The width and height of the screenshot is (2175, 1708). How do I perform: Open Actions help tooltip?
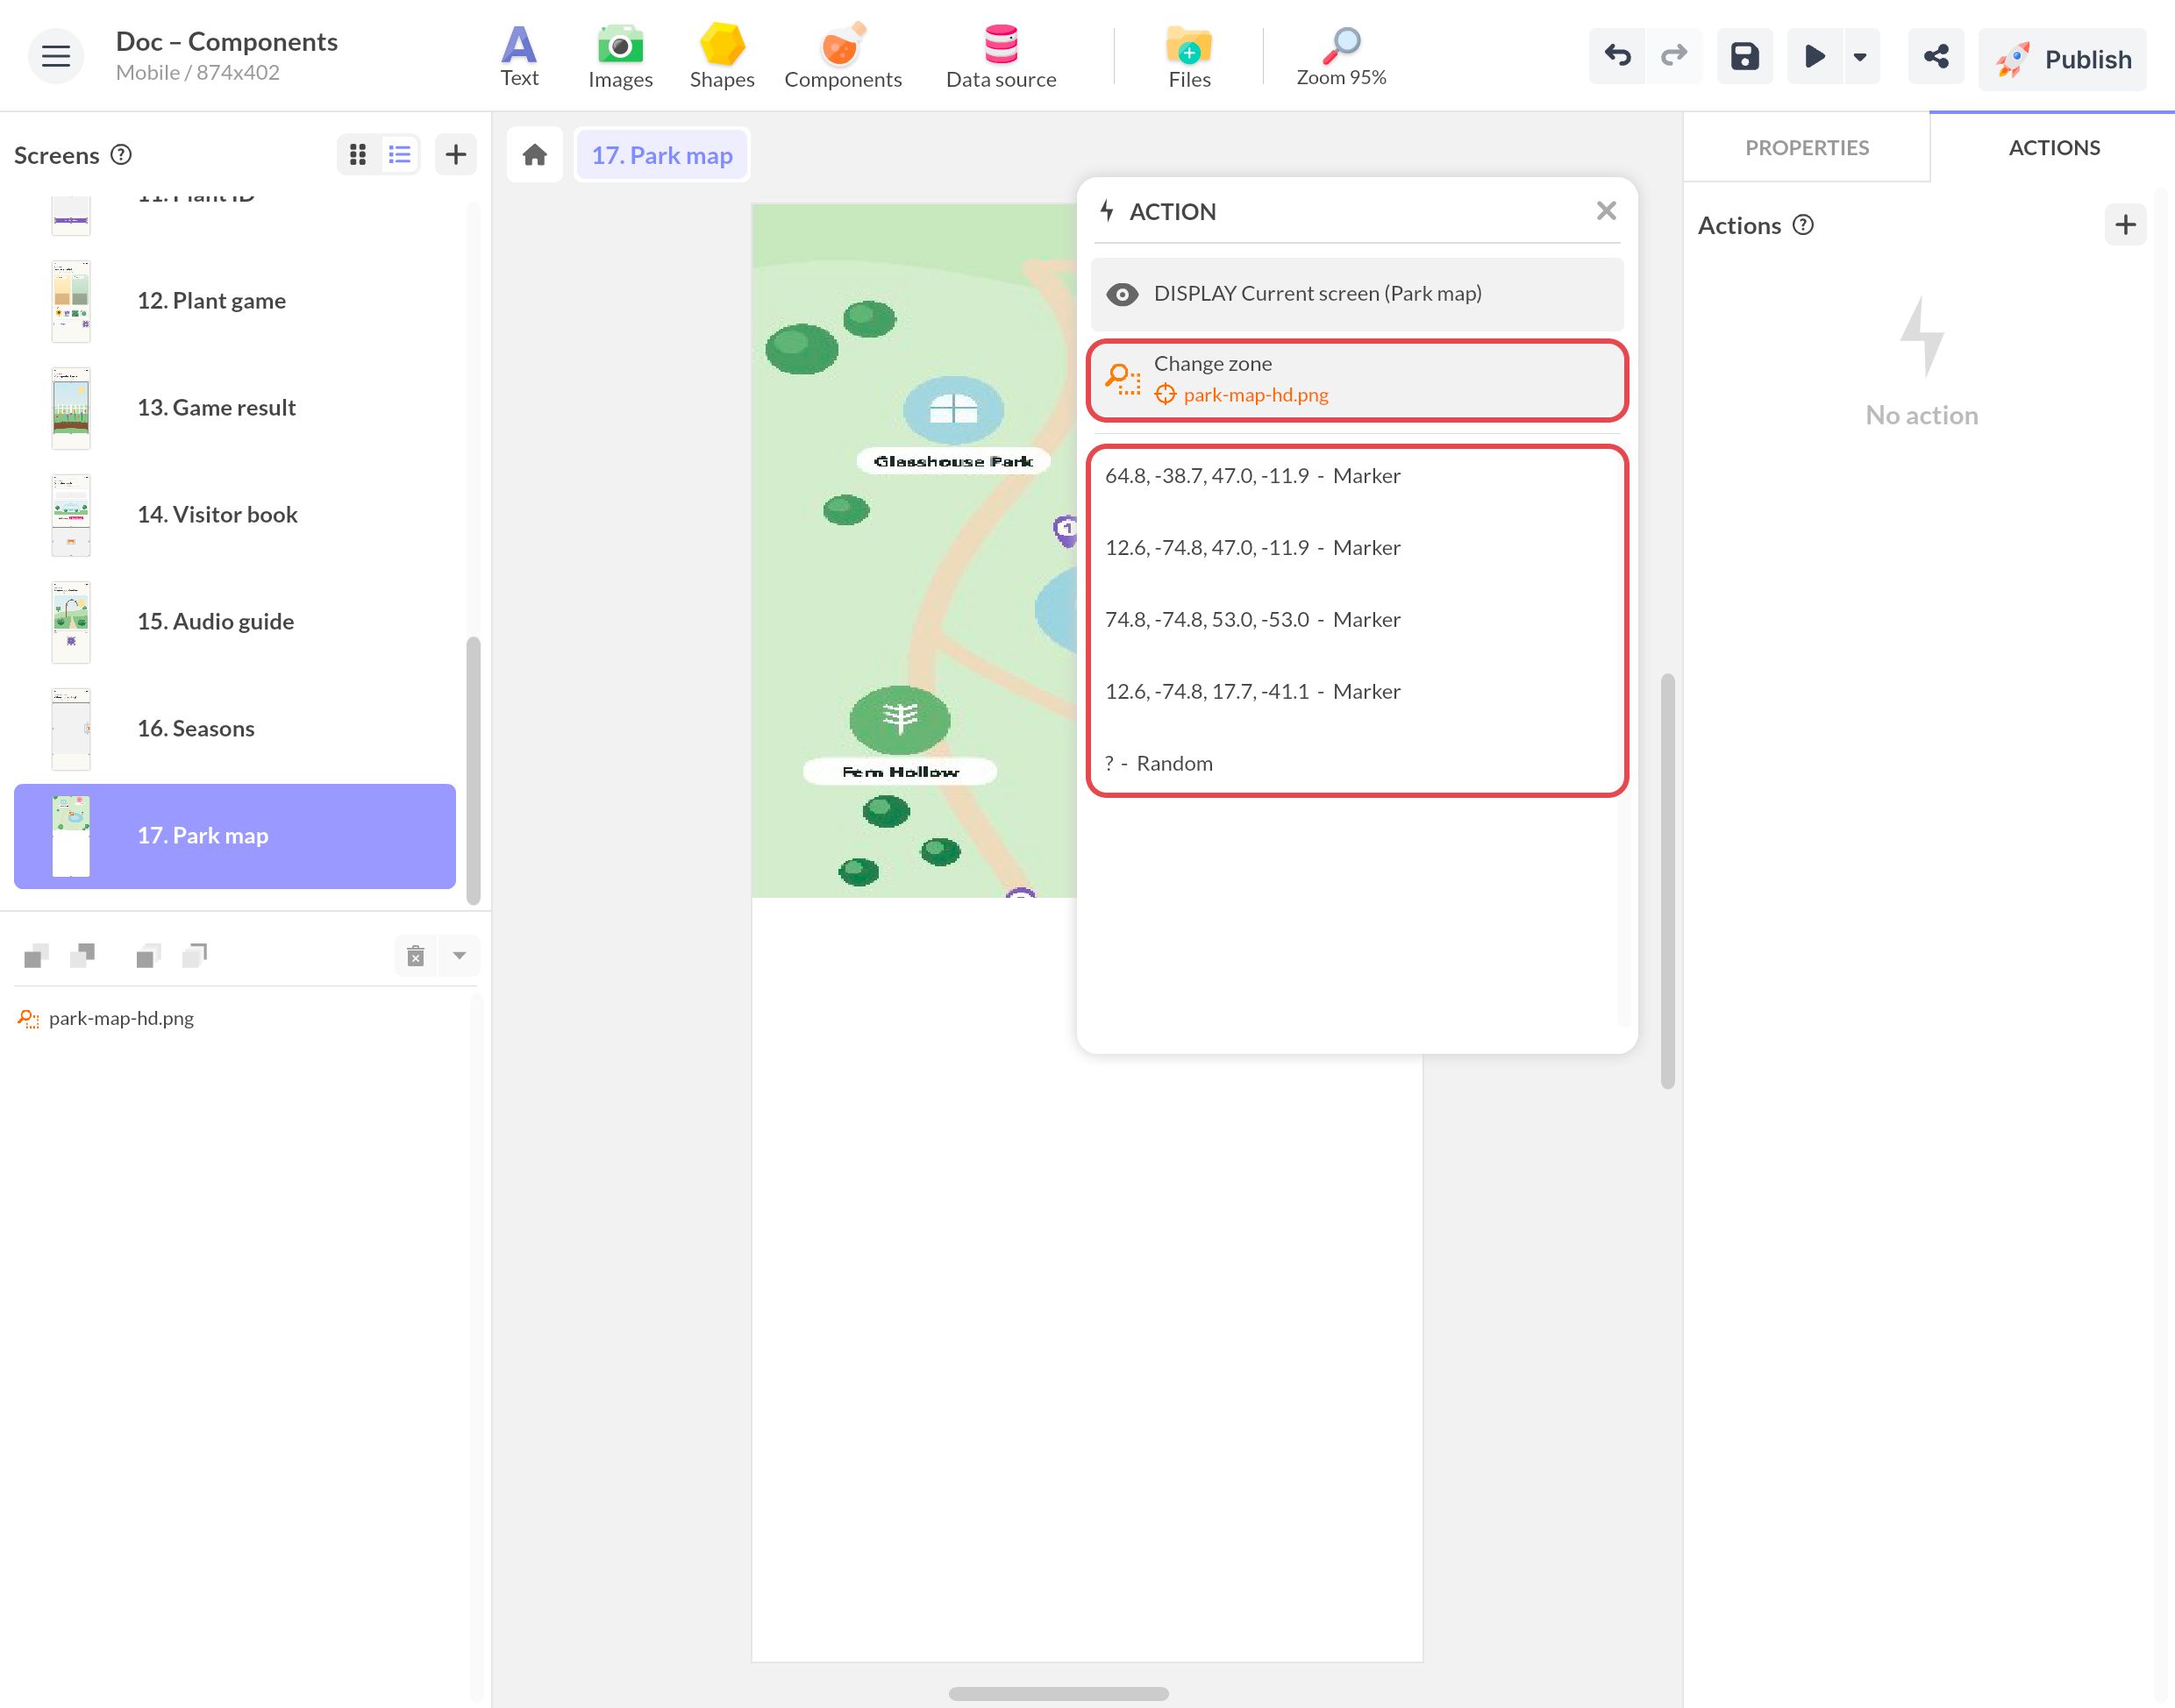click(x=1803, y=225)
